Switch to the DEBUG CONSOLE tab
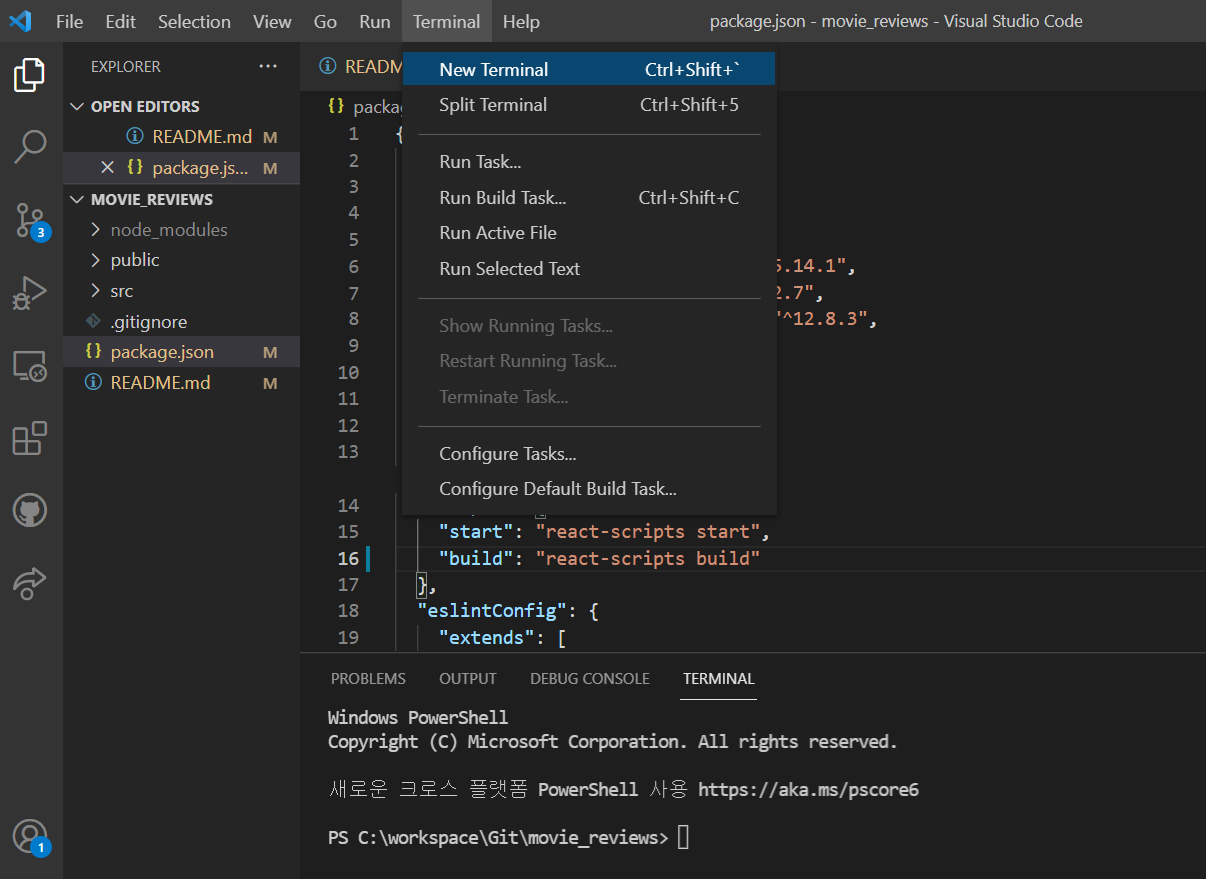 coord(590,678)
